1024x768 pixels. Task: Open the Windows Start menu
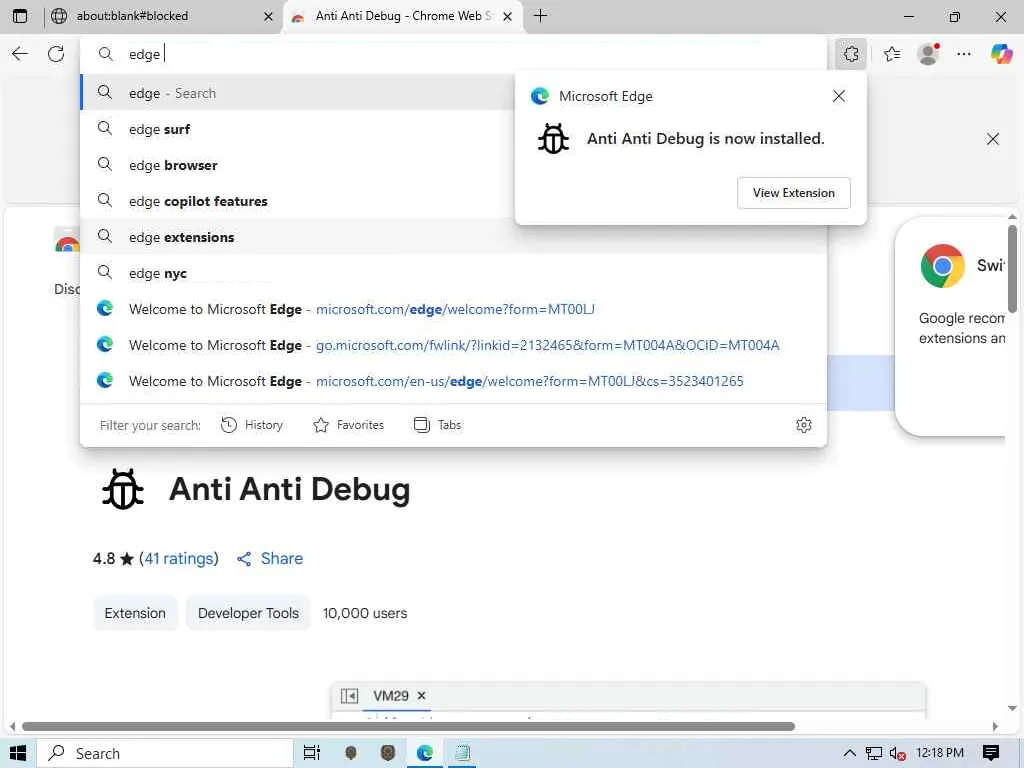18,753
